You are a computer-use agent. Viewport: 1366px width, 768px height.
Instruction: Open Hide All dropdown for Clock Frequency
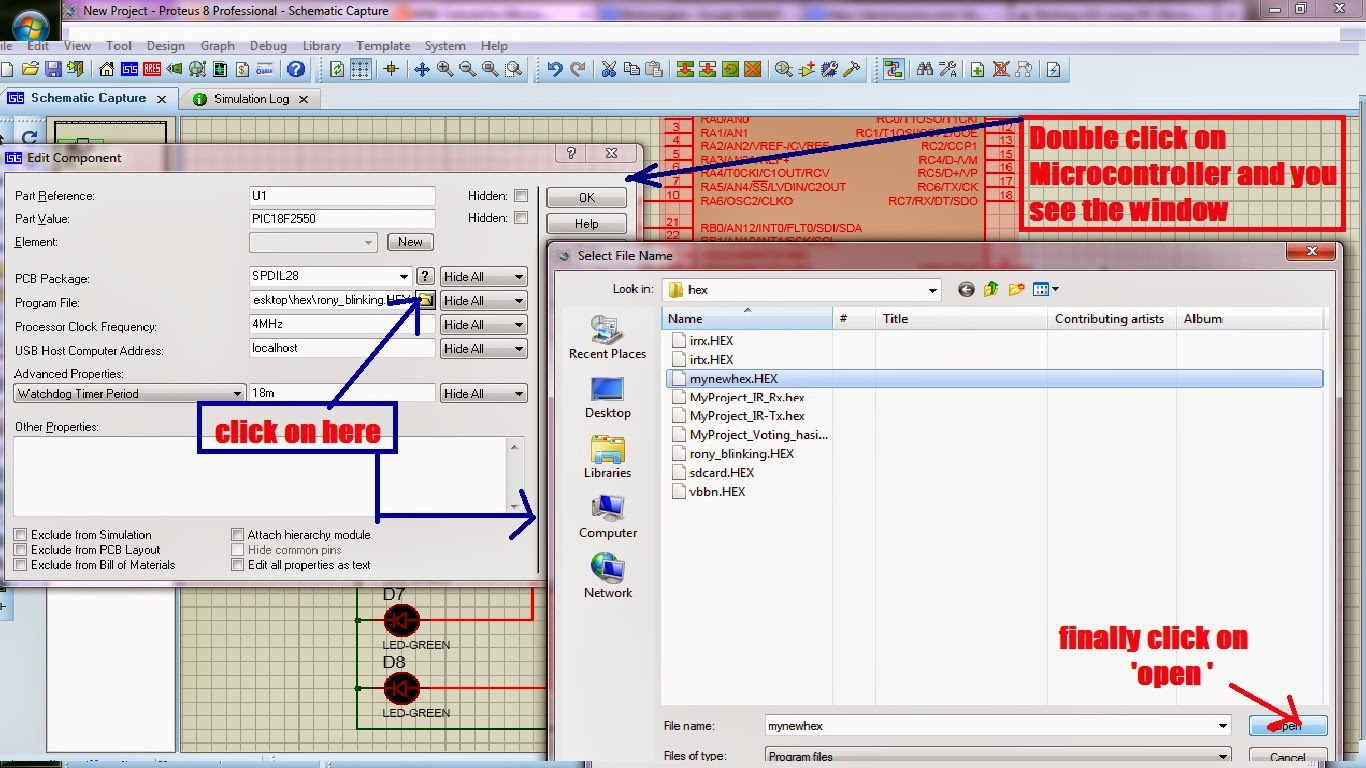click(484, 325)
